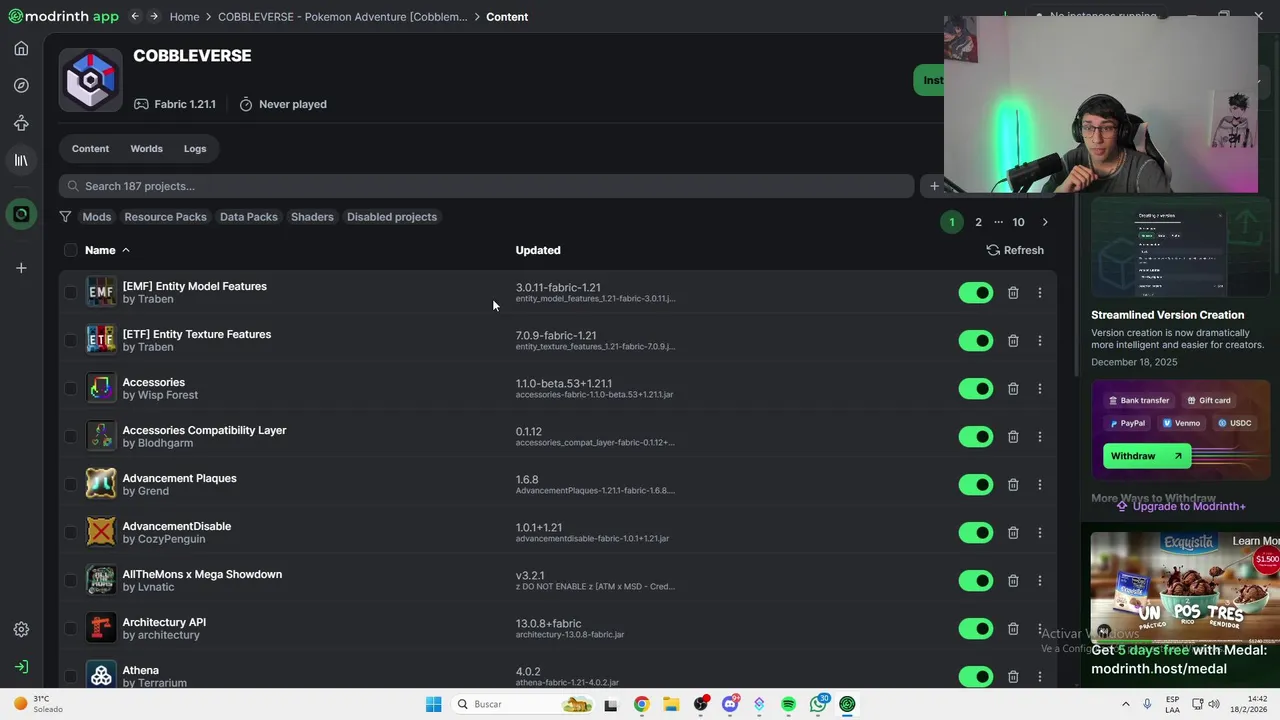This screenshot has height=720, width=1280.
Task: Turn off the Accessories mod toggle
Action: [x=976, y=388]
